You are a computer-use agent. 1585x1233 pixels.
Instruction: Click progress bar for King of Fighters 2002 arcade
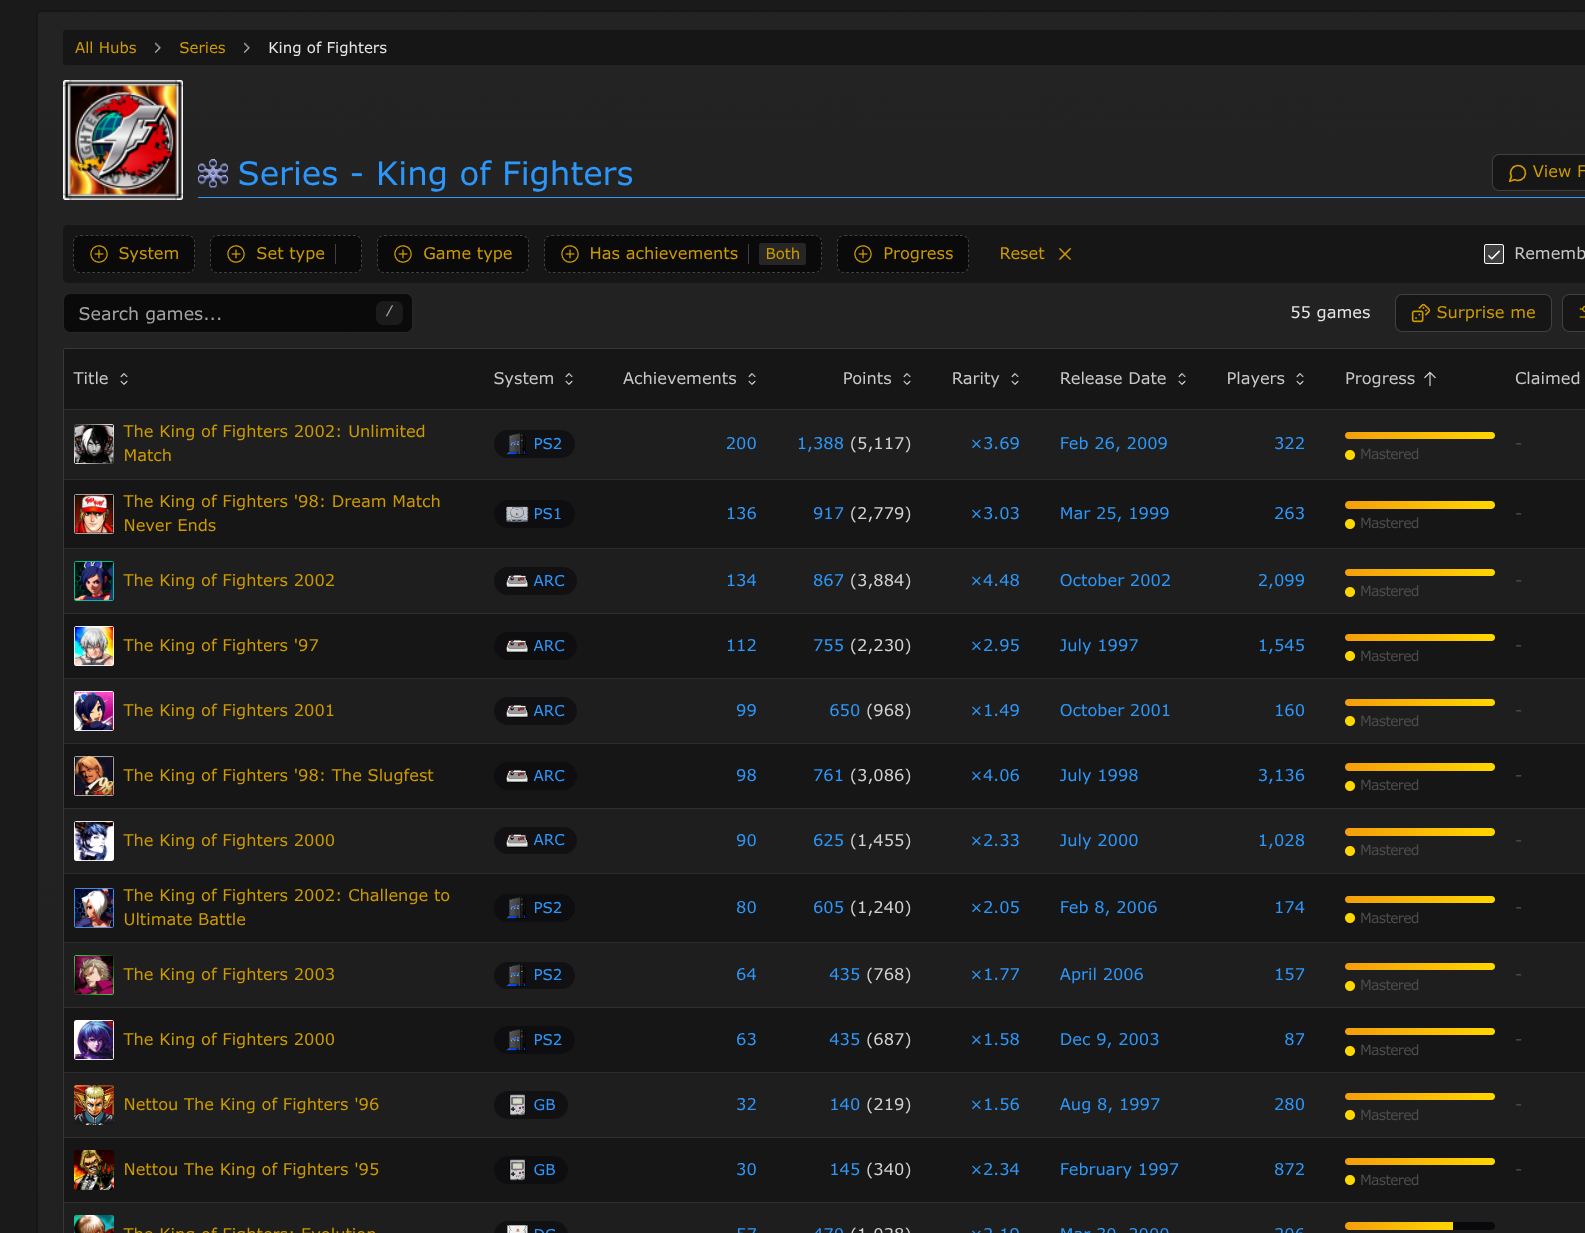coord(1419,573)
